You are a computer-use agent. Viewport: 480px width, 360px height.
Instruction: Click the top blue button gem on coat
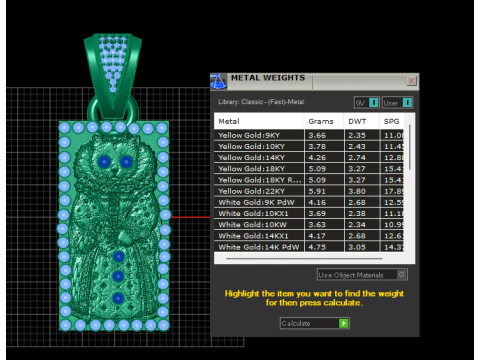tap(119, 257)
